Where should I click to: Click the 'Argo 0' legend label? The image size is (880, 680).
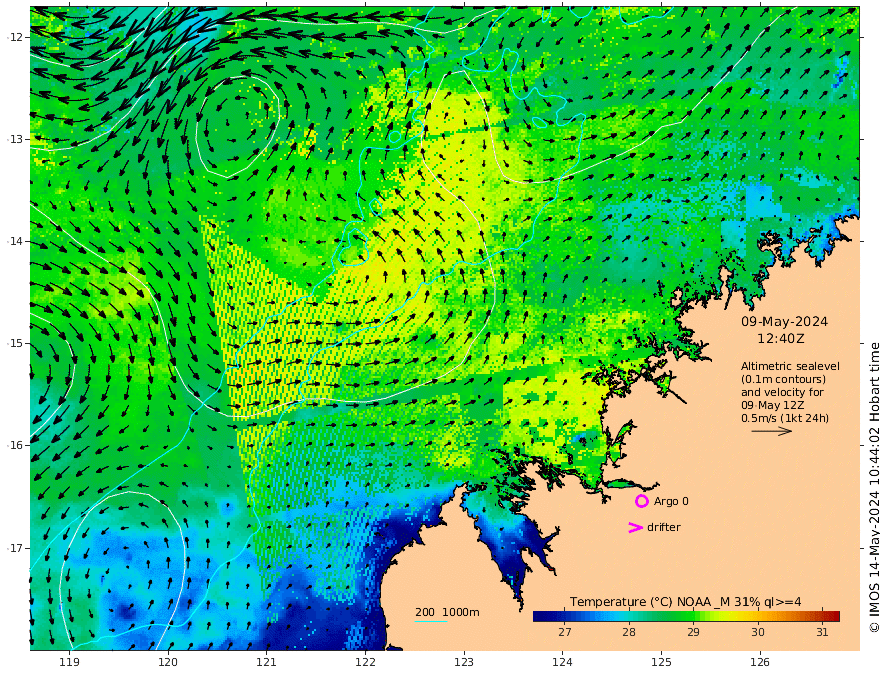671,501
